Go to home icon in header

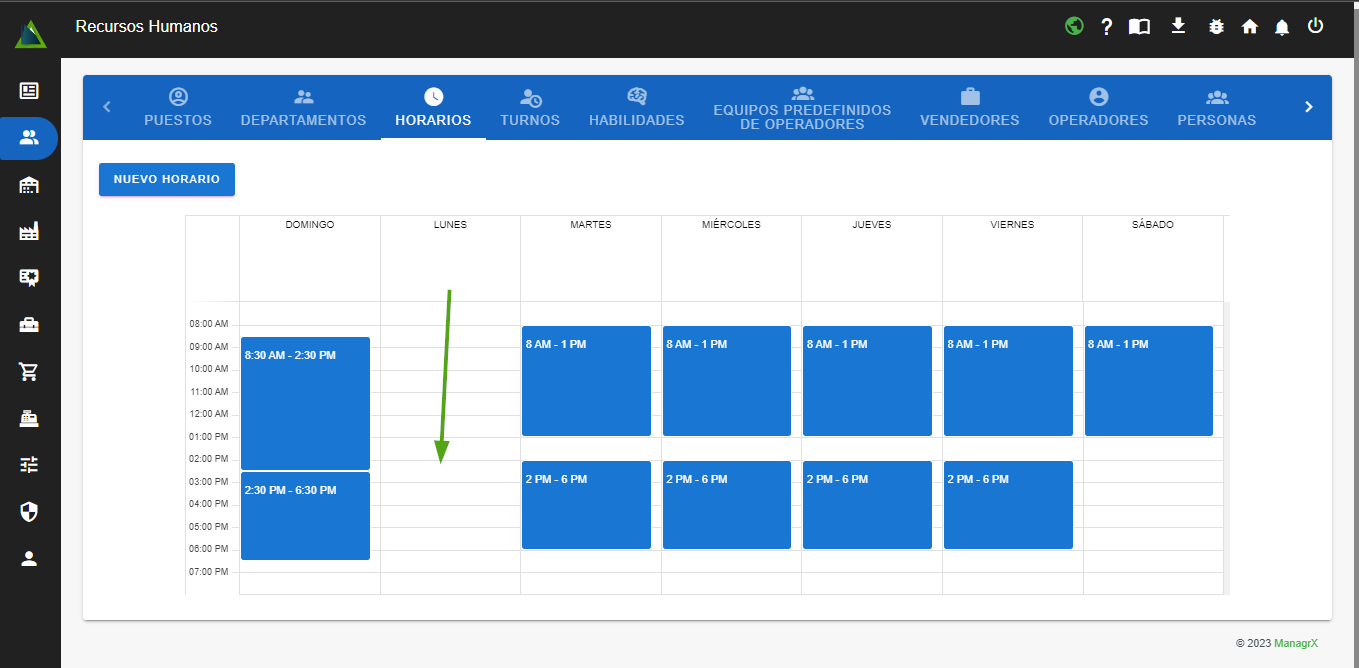click(x=1250, y=27)
